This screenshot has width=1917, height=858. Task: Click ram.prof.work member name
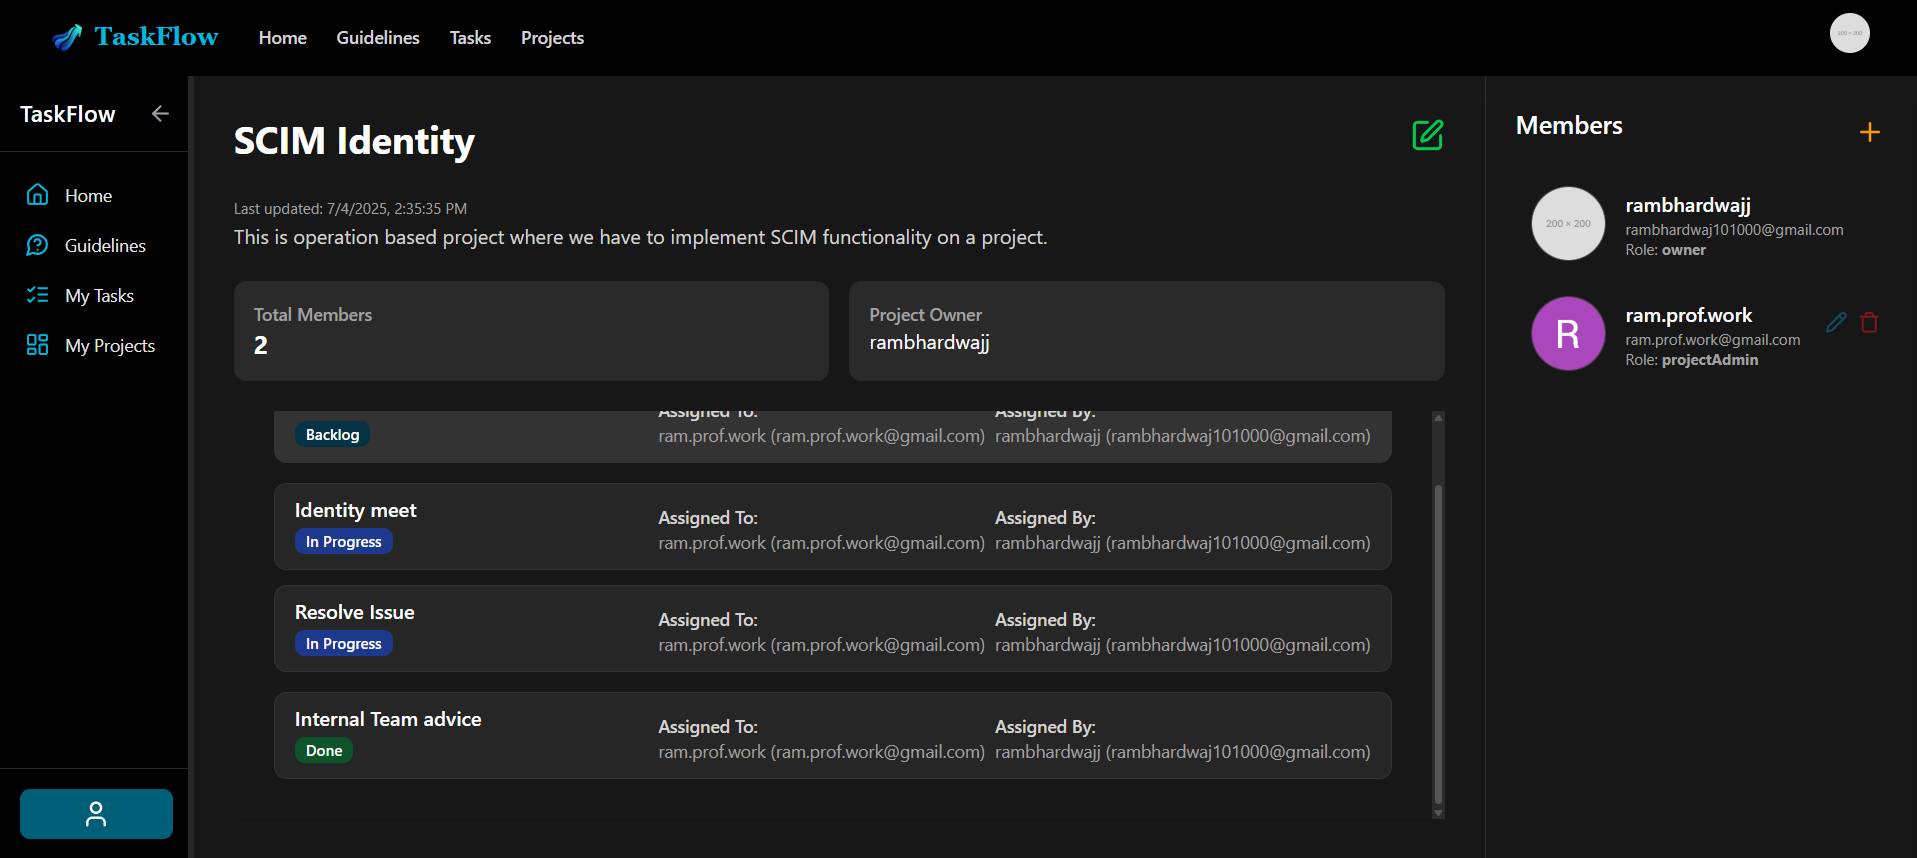1688,315
